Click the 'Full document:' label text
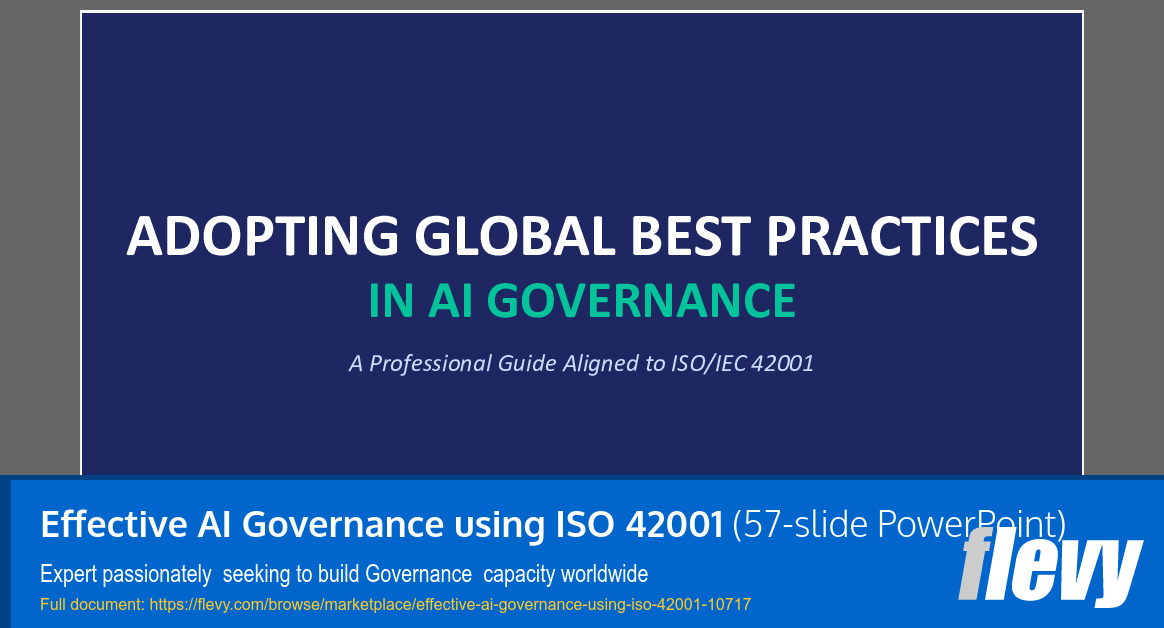This screenshot has width=1164, height=628. pos(85,604)
